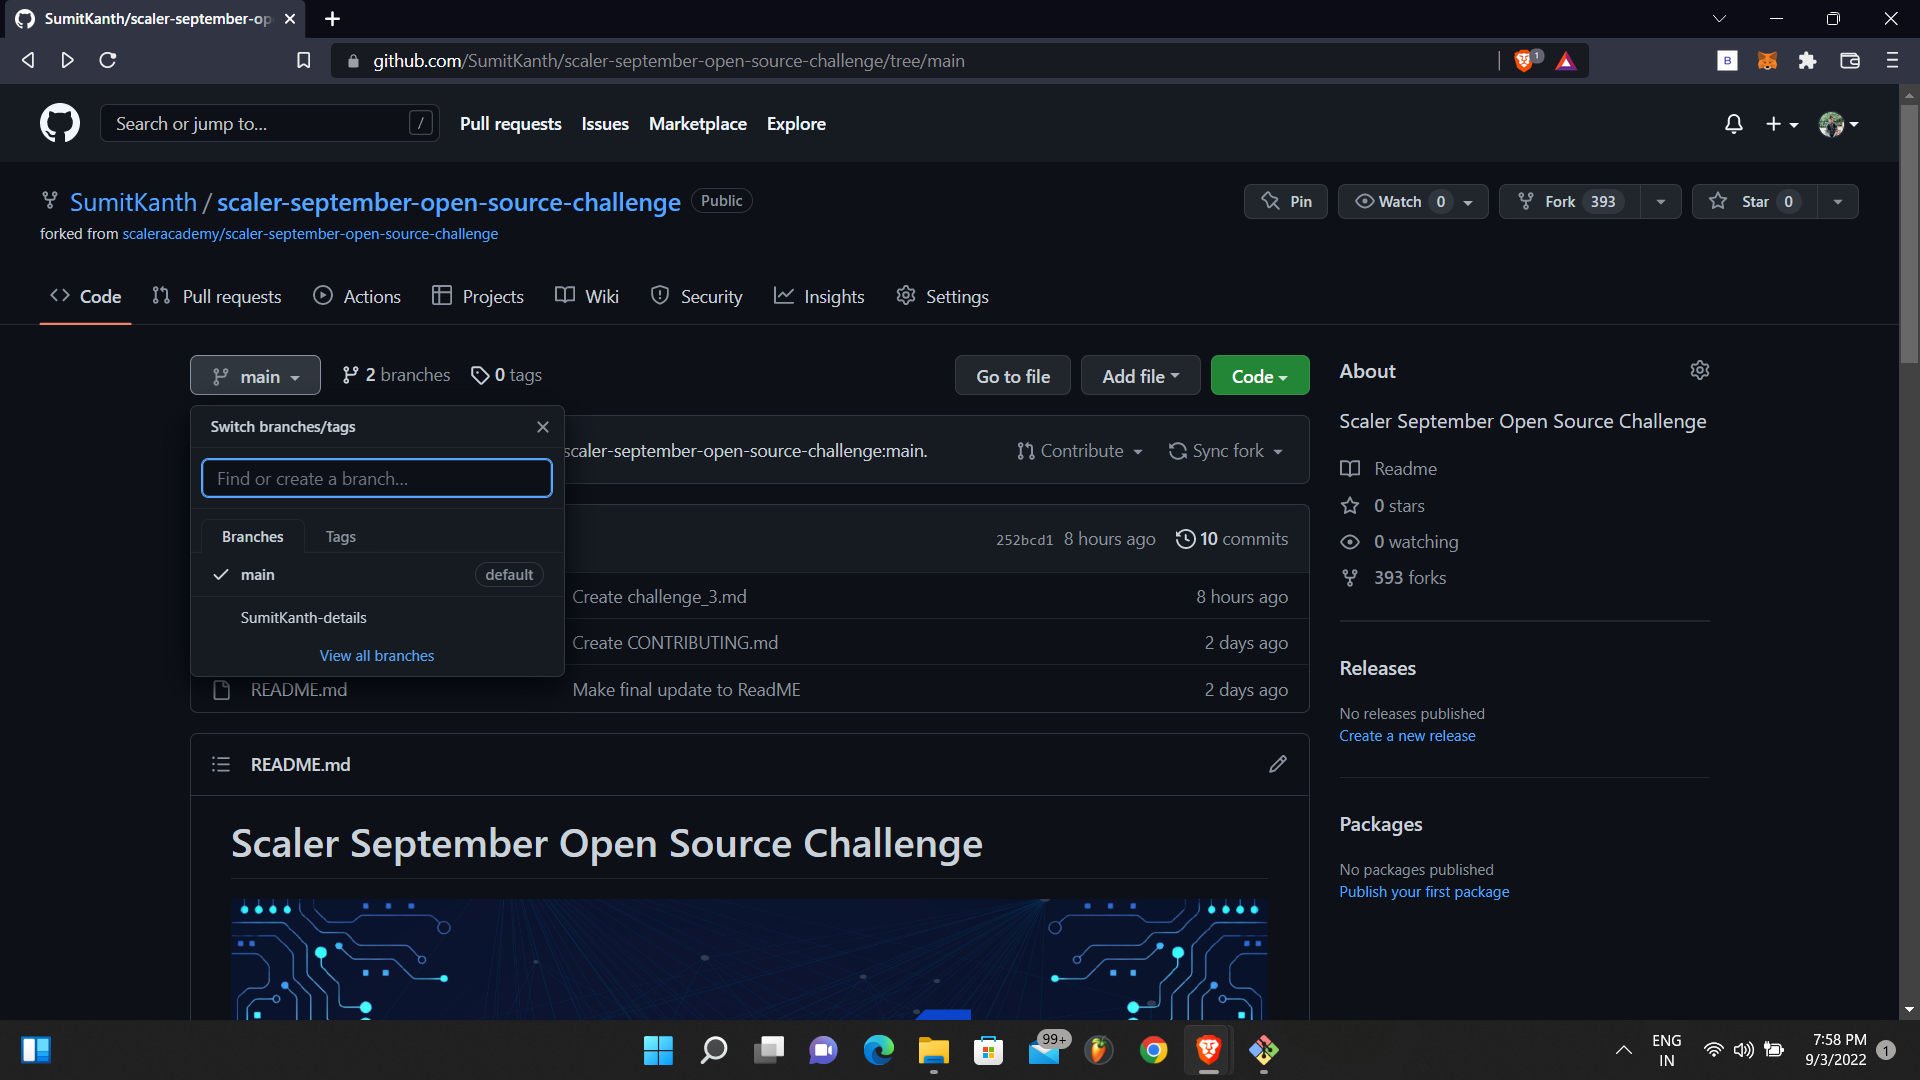Click the About section settings gear
Screen dimensions: 1920x1080
1699,371
